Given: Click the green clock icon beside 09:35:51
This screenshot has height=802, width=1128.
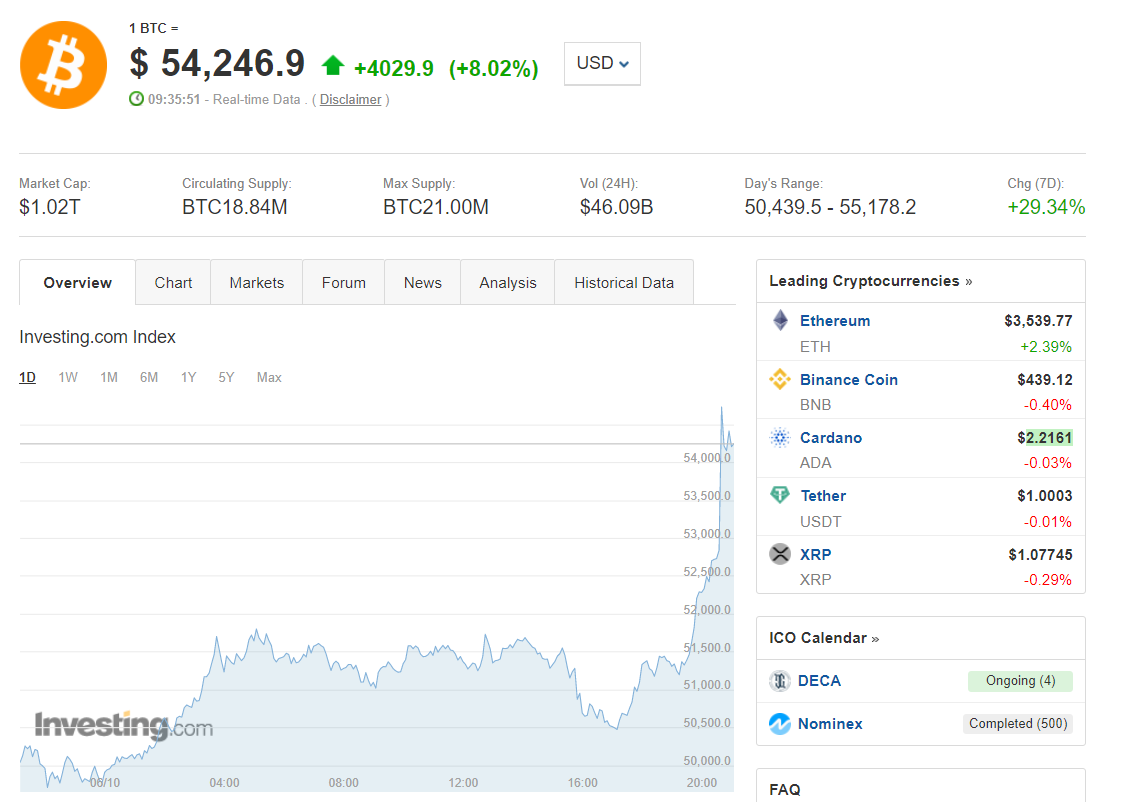Looking at the screenshot, I should 137,99.
